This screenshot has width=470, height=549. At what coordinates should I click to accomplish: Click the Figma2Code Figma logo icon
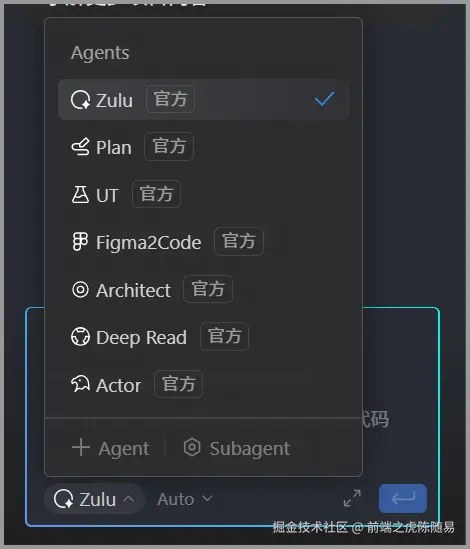tap(80, 242)
